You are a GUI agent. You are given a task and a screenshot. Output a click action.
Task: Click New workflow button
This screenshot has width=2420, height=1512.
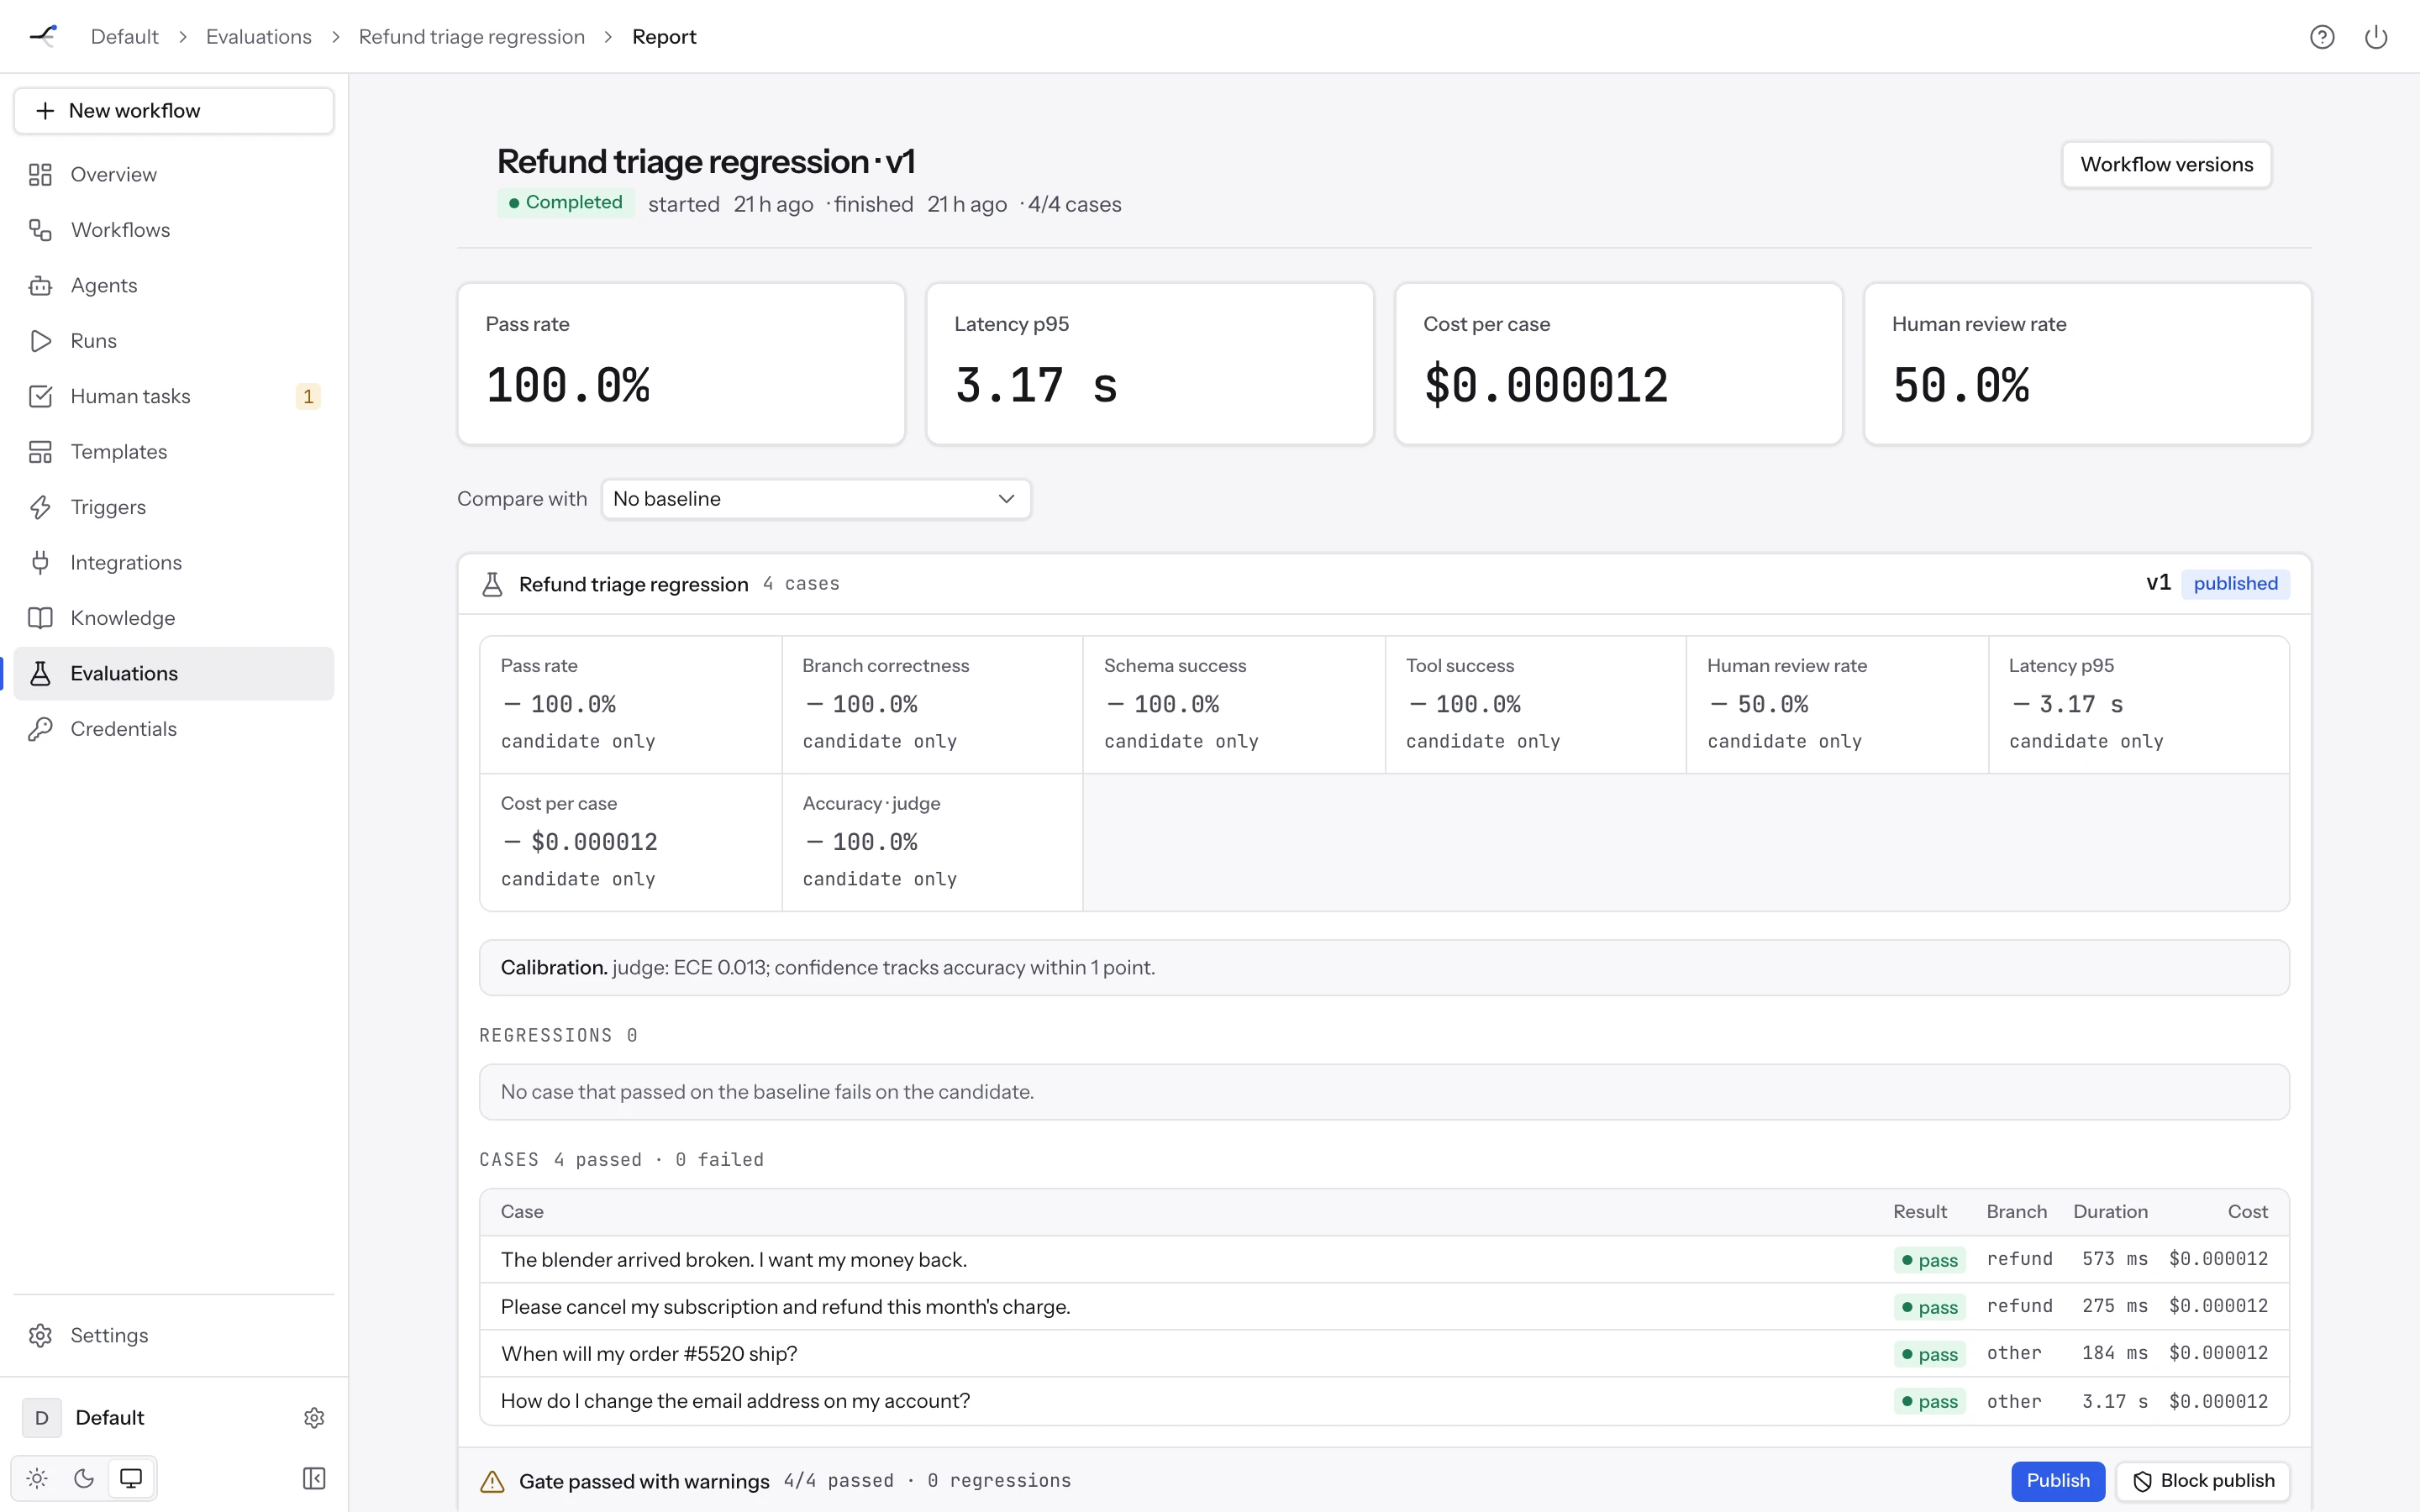click(174, 111)
